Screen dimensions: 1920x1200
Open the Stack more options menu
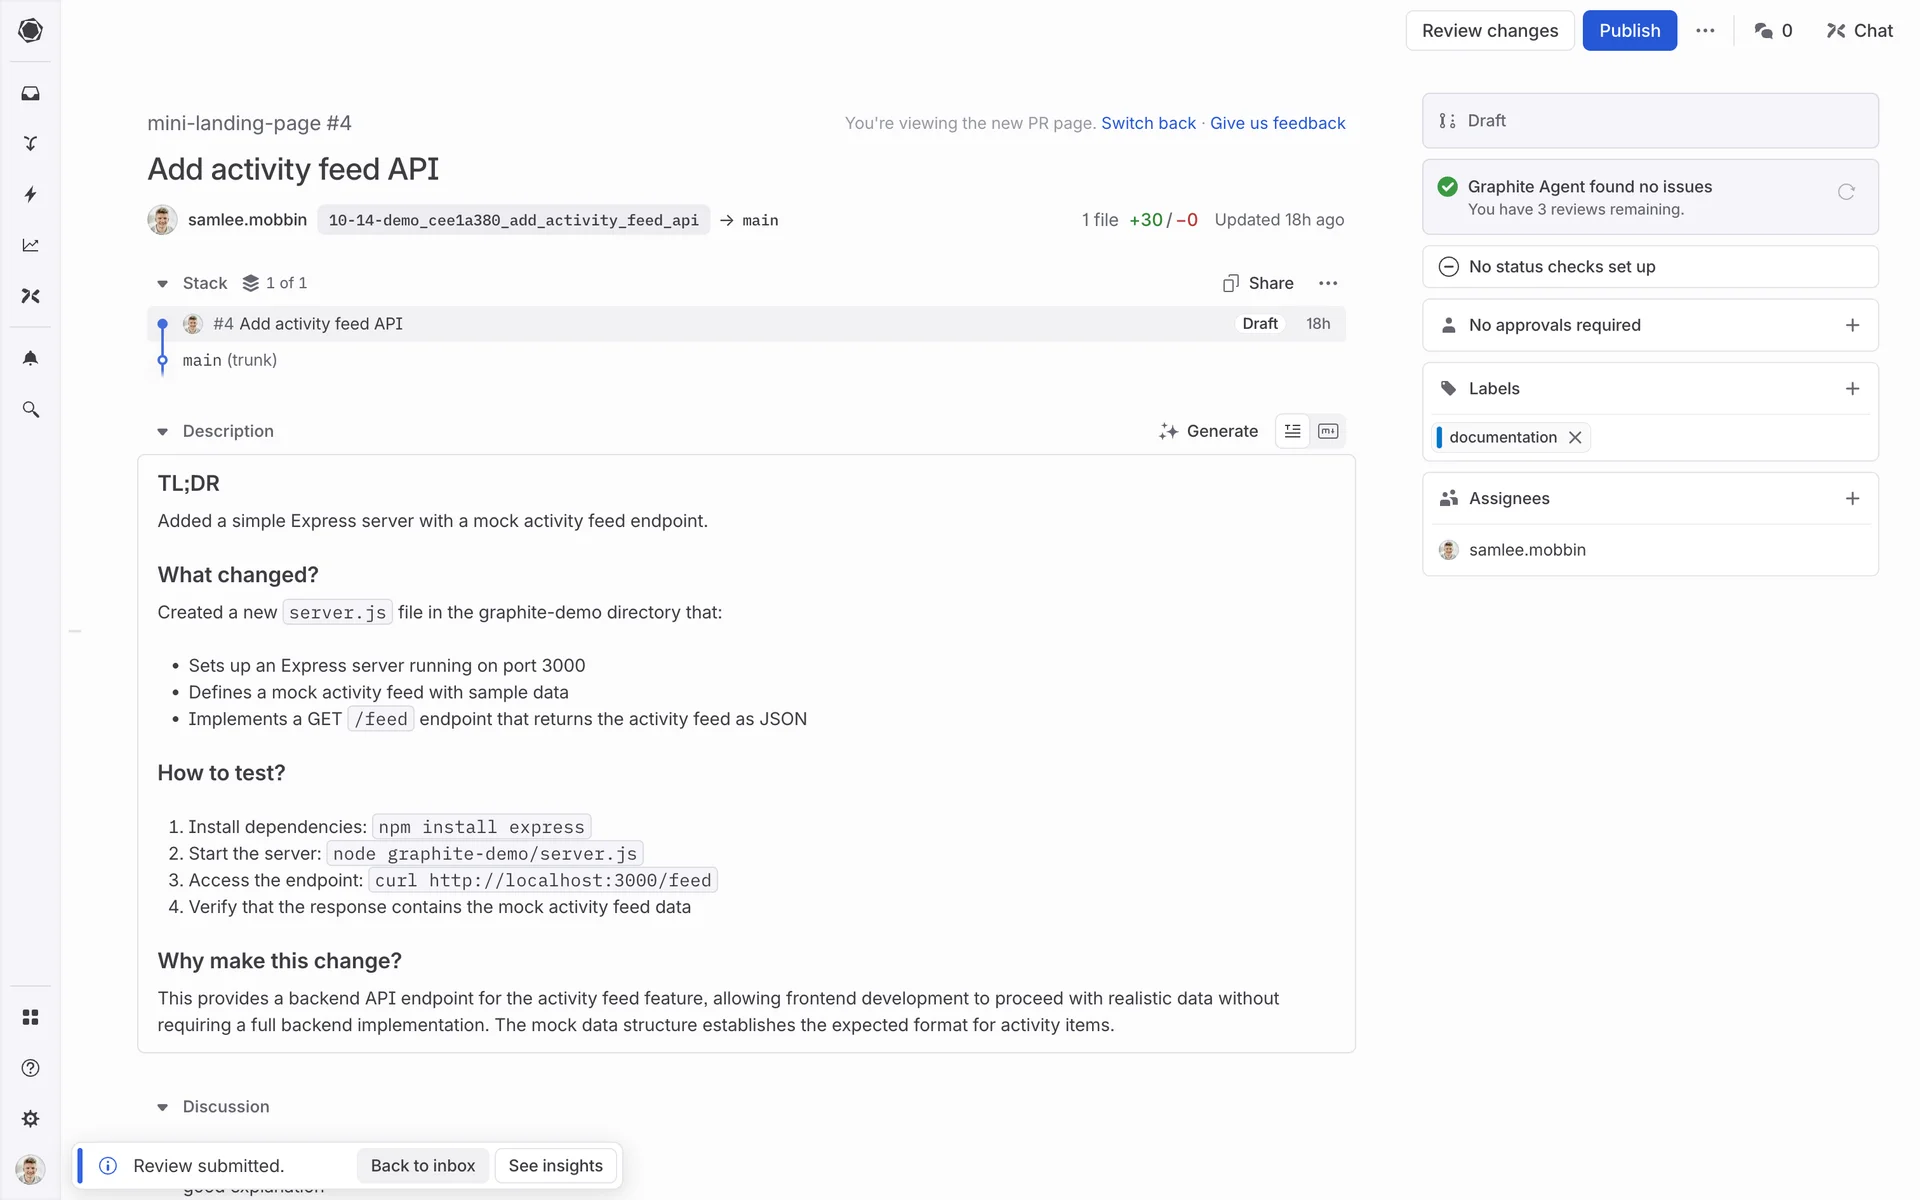pyautogui.click(x=1328, y=284)
